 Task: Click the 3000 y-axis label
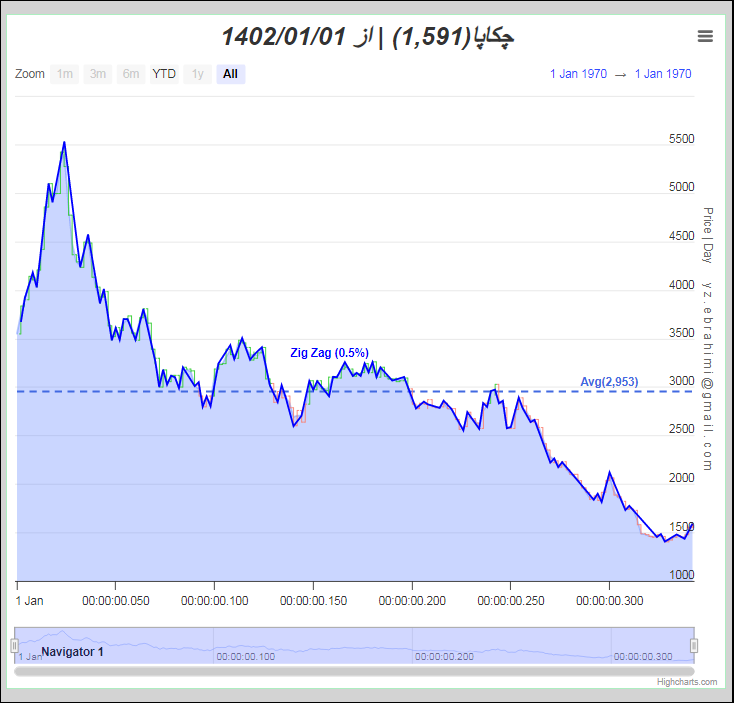coord(681,381)
